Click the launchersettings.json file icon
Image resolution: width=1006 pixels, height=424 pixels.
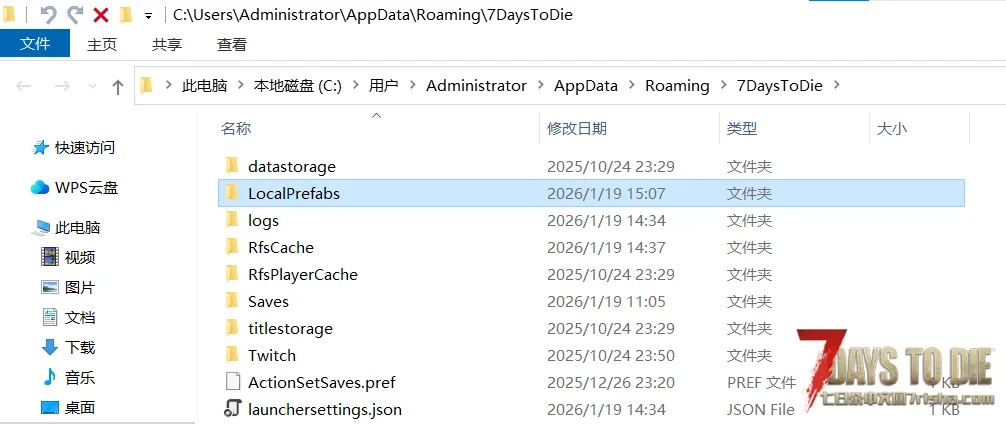[232, 408]
